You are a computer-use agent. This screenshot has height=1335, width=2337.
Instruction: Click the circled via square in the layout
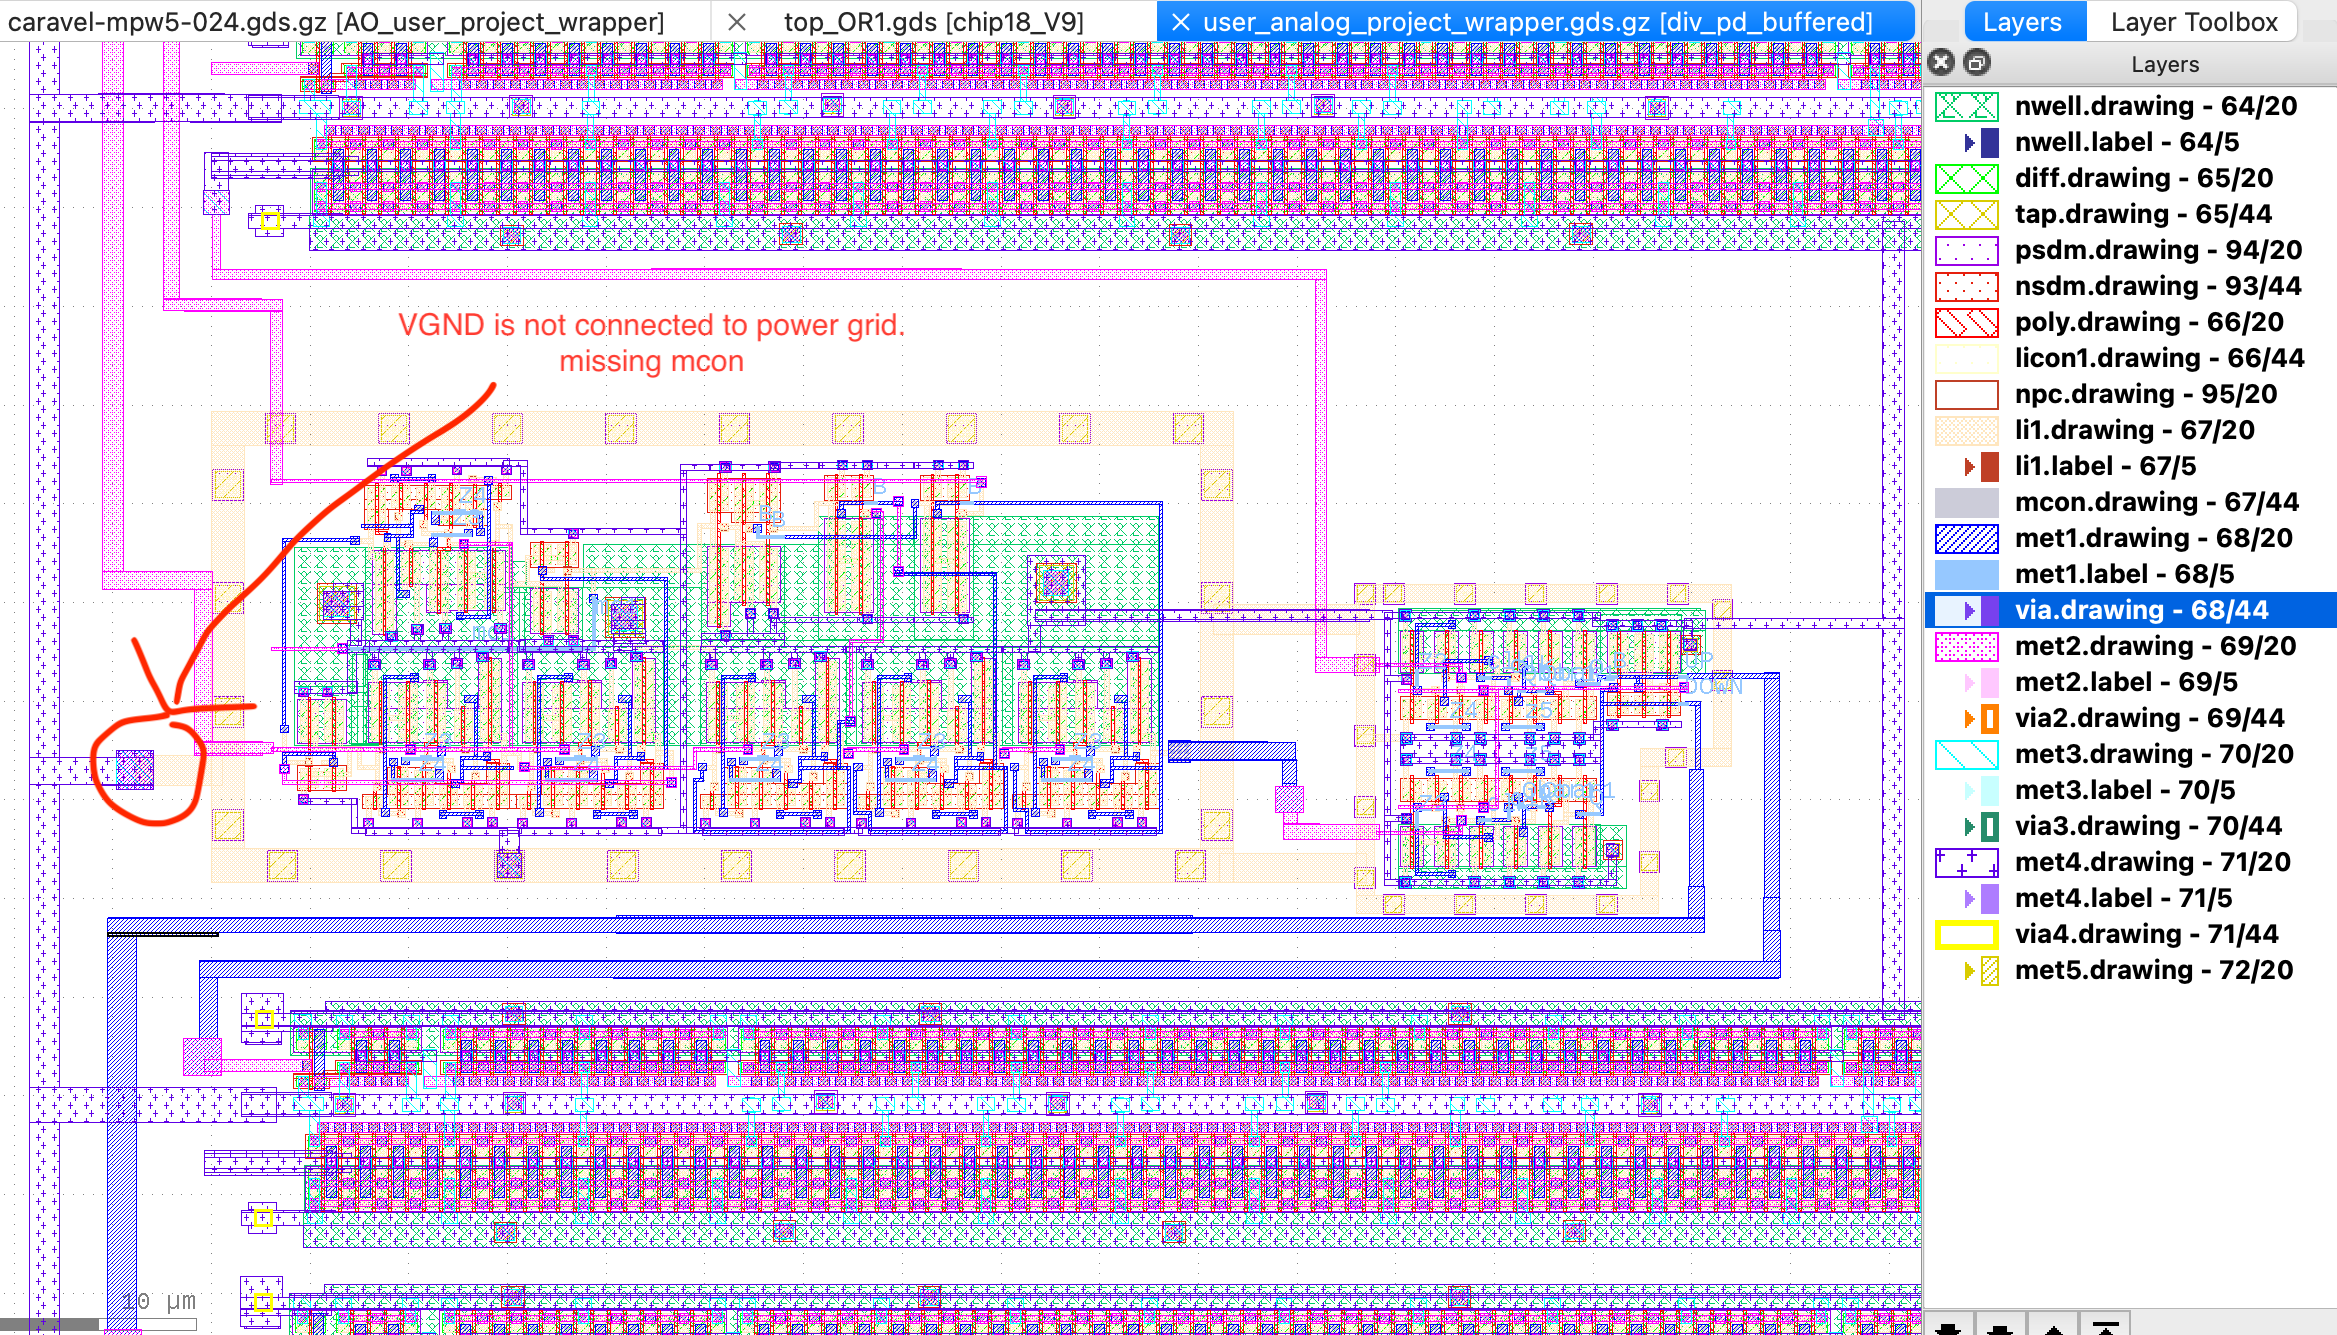135,770
